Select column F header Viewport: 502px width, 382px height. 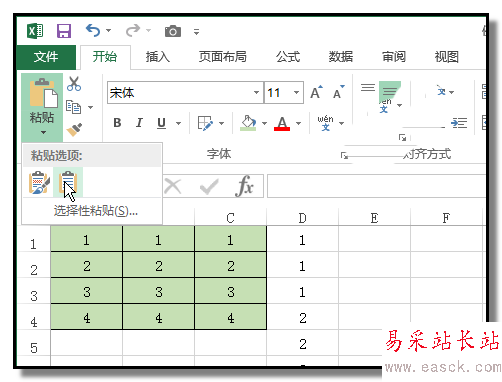tap(446, 218)
